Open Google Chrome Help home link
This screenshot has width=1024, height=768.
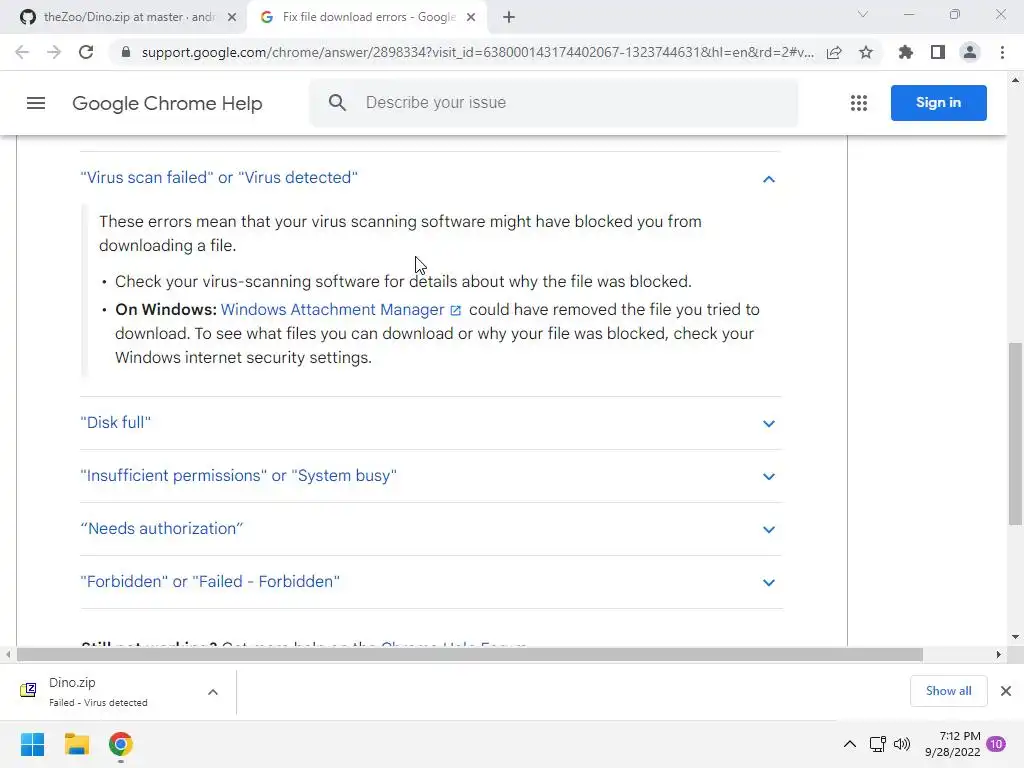pos(167,103)
